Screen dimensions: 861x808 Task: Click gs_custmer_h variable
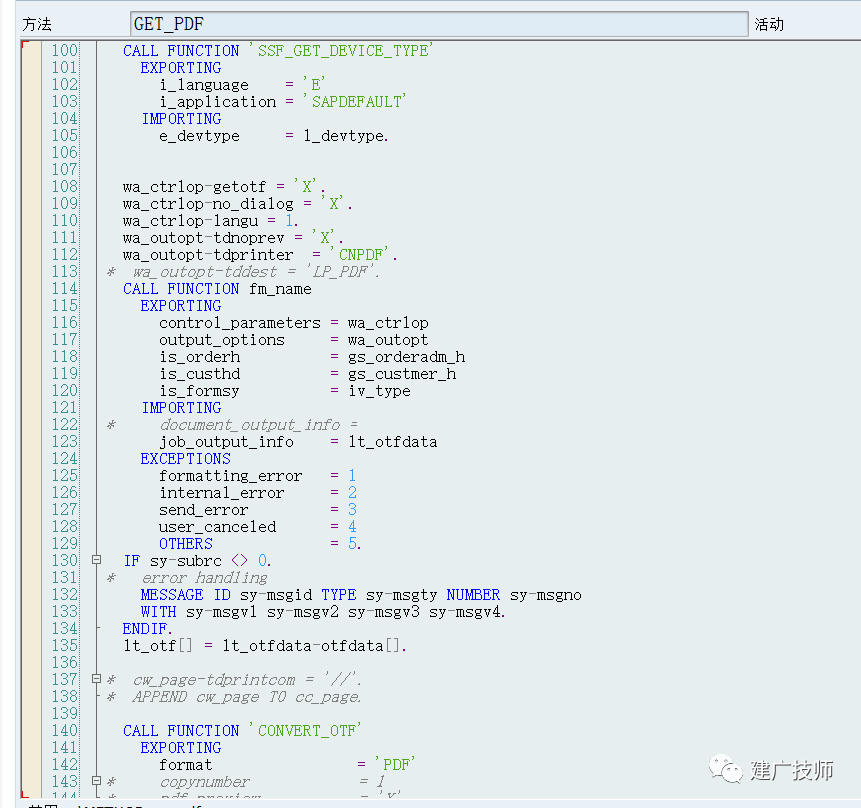(x=402, y=374)
